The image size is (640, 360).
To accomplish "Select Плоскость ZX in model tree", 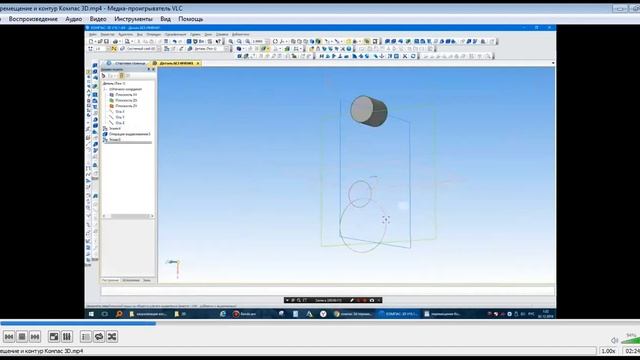I will 123,100.
